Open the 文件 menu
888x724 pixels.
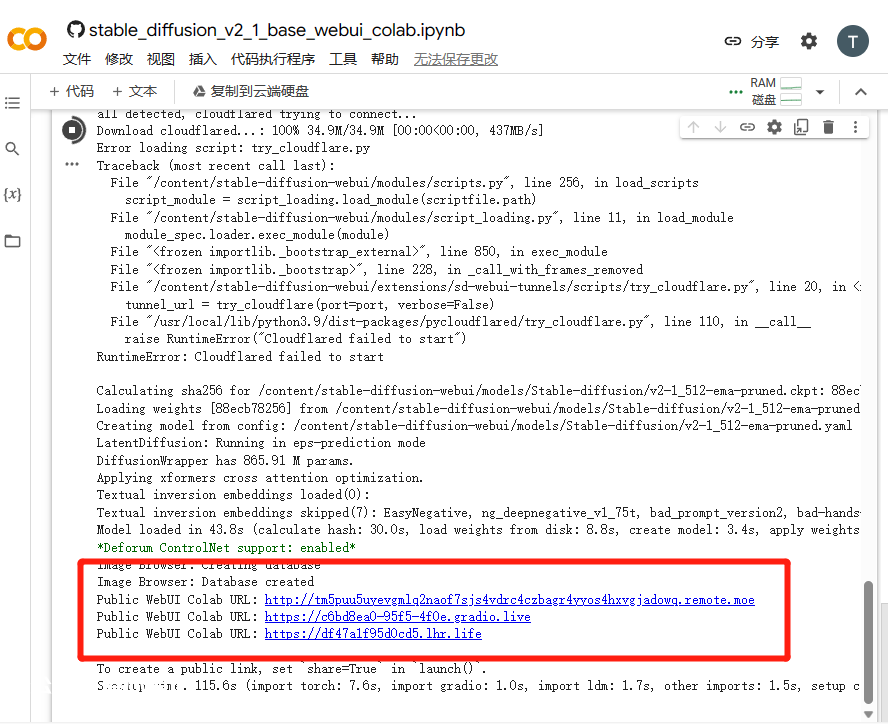click(x=76, y=59)
